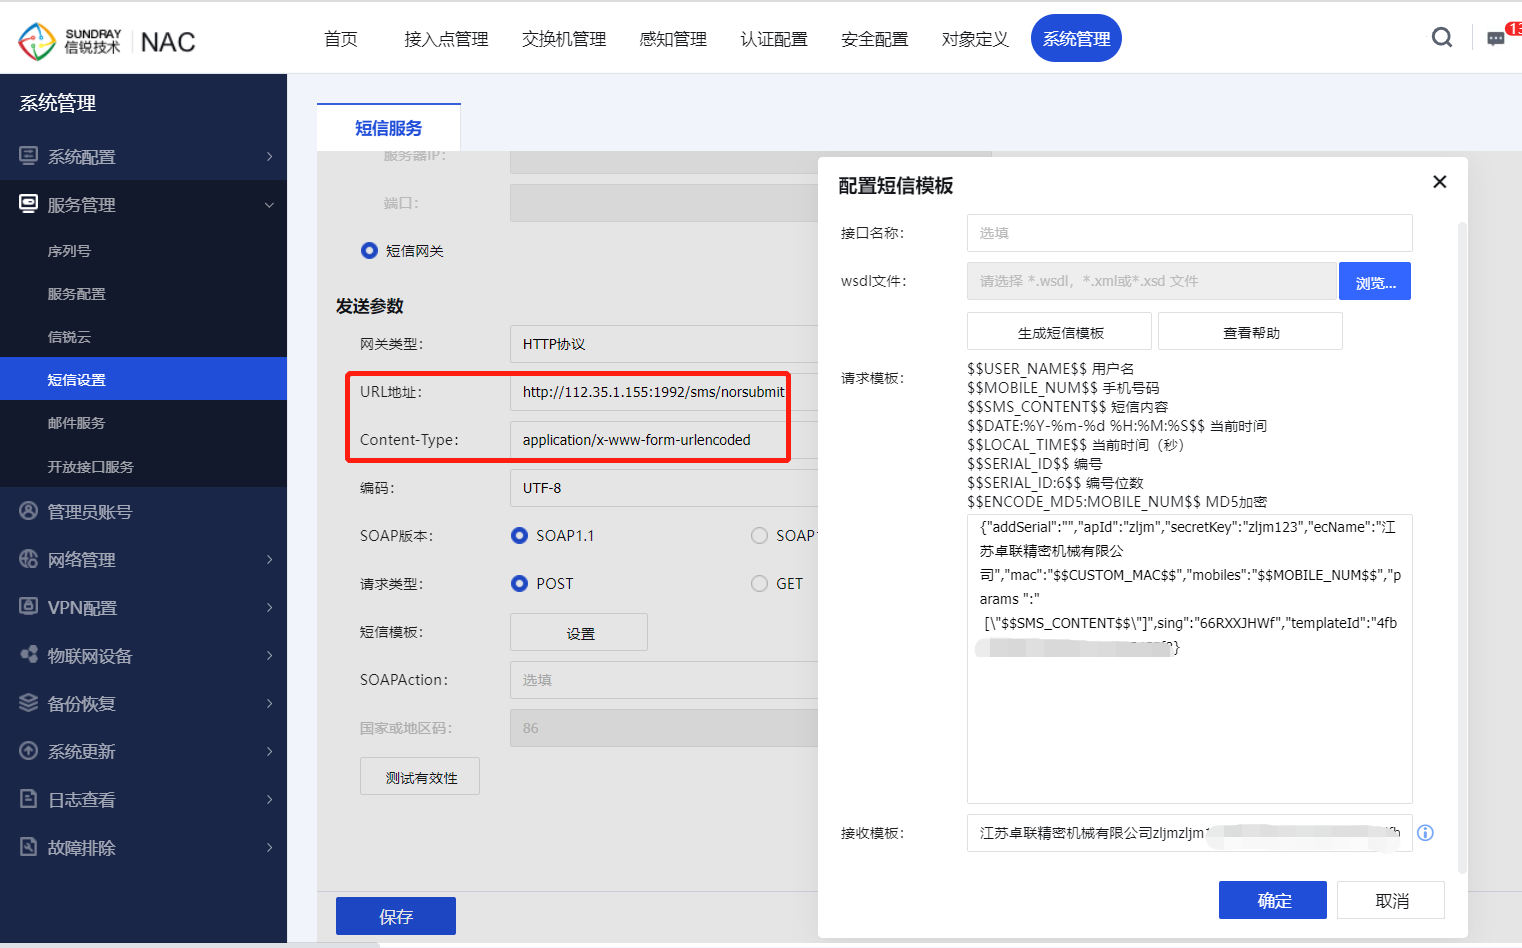Open 系统管理 top menu
The image size is (1522, 948).
[x=1076, y=38]
